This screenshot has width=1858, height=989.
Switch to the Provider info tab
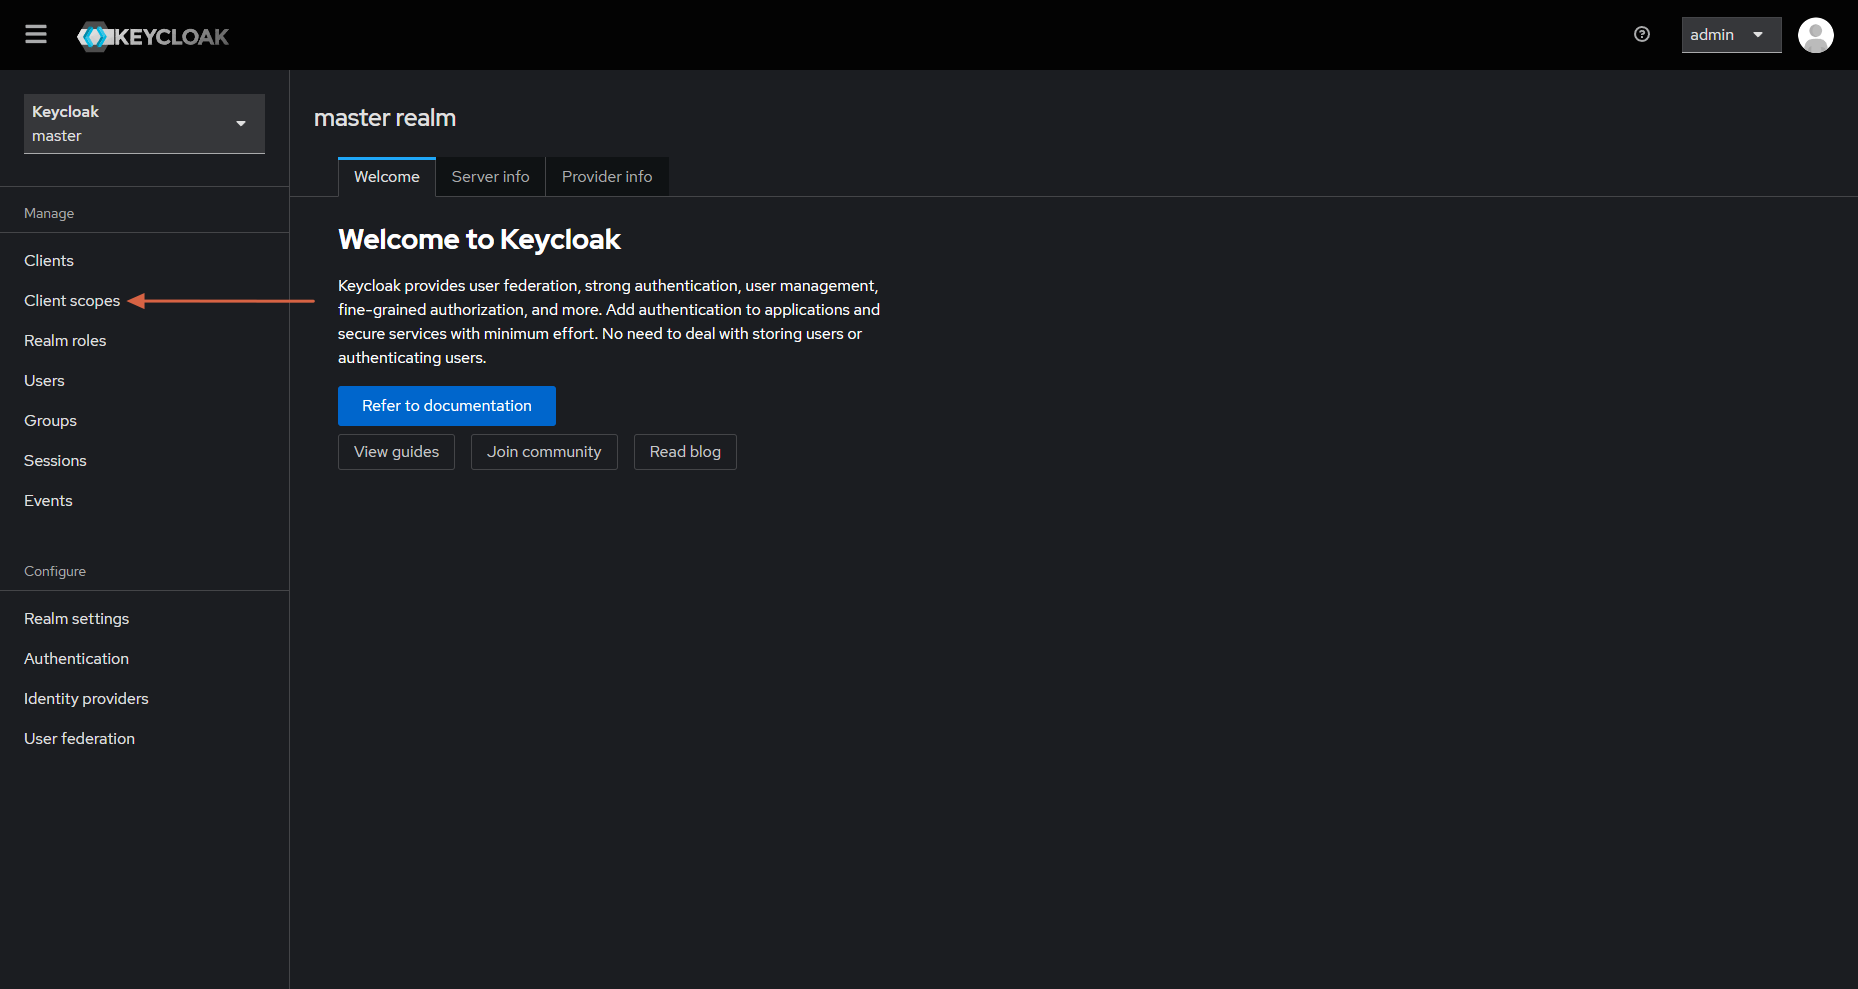[607, 177]
